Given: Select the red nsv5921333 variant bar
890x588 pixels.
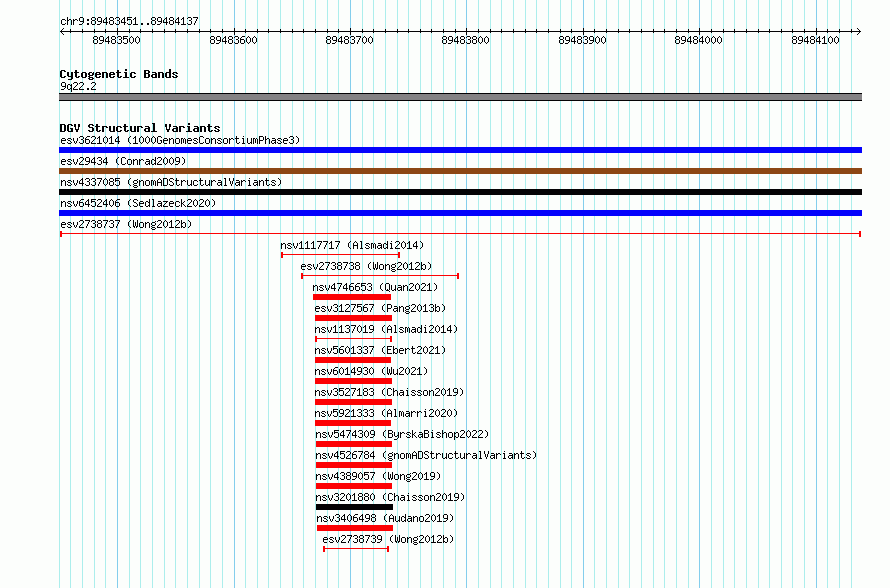Looking at the screenshot, I should tap(353, 423).
